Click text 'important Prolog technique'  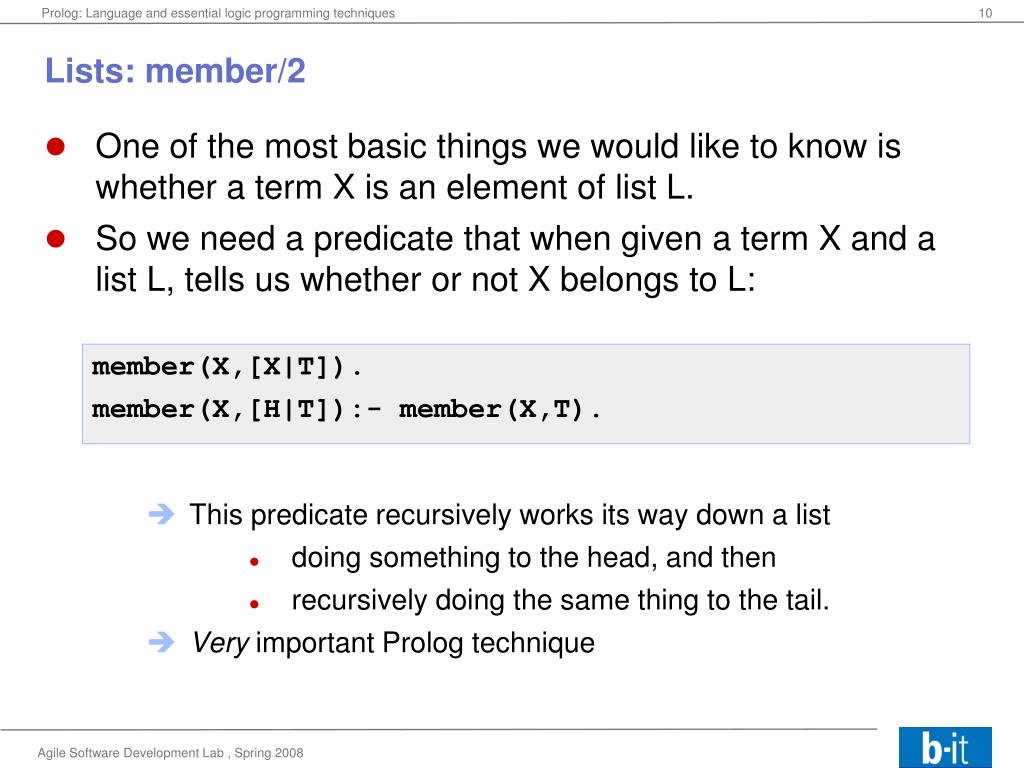[x=425, y=643]
